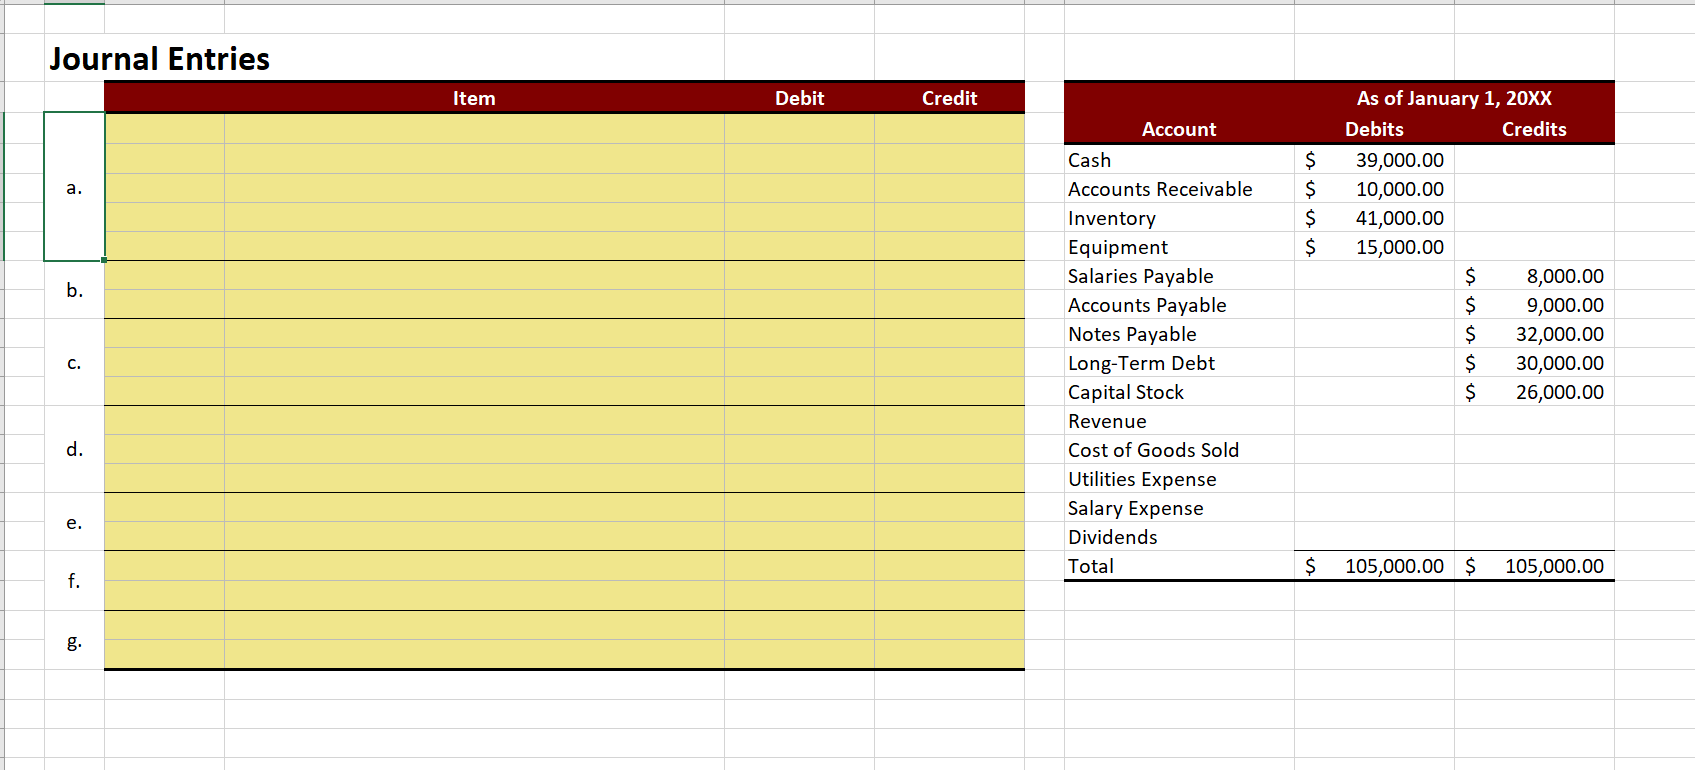Select the 'Cash' account cell
The width and height of the screenshot is (1695, 770).
point(1179,160)
